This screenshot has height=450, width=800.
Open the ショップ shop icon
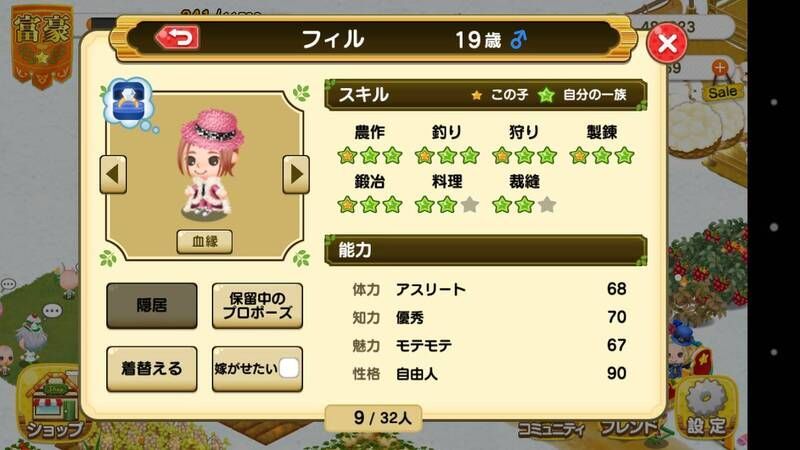point(54,406)
